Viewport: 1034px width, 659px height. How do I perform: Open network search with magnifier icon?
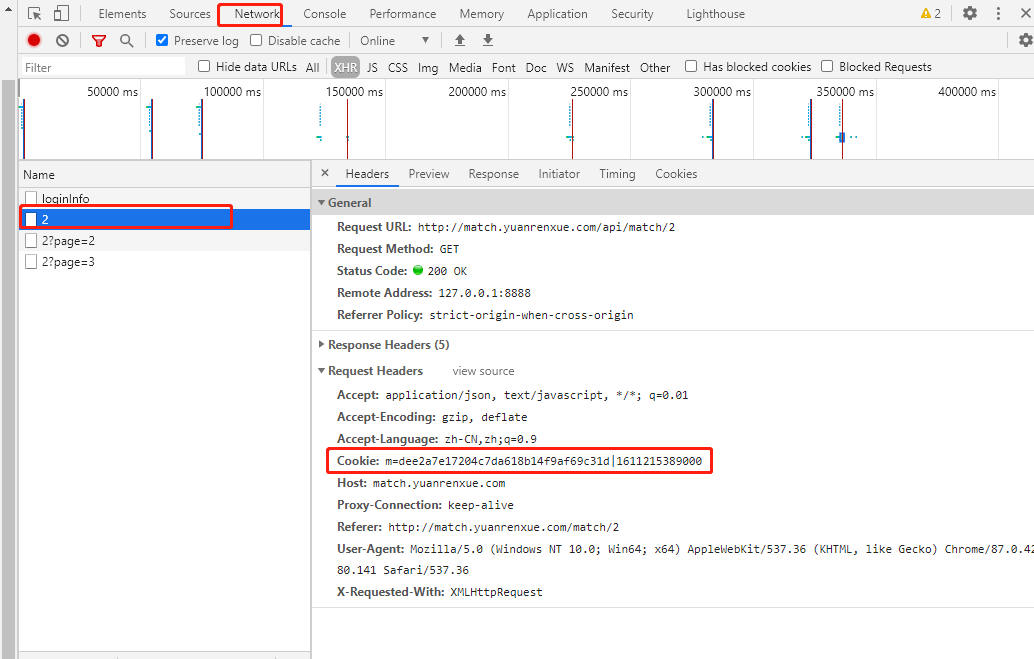coord(126,40)
